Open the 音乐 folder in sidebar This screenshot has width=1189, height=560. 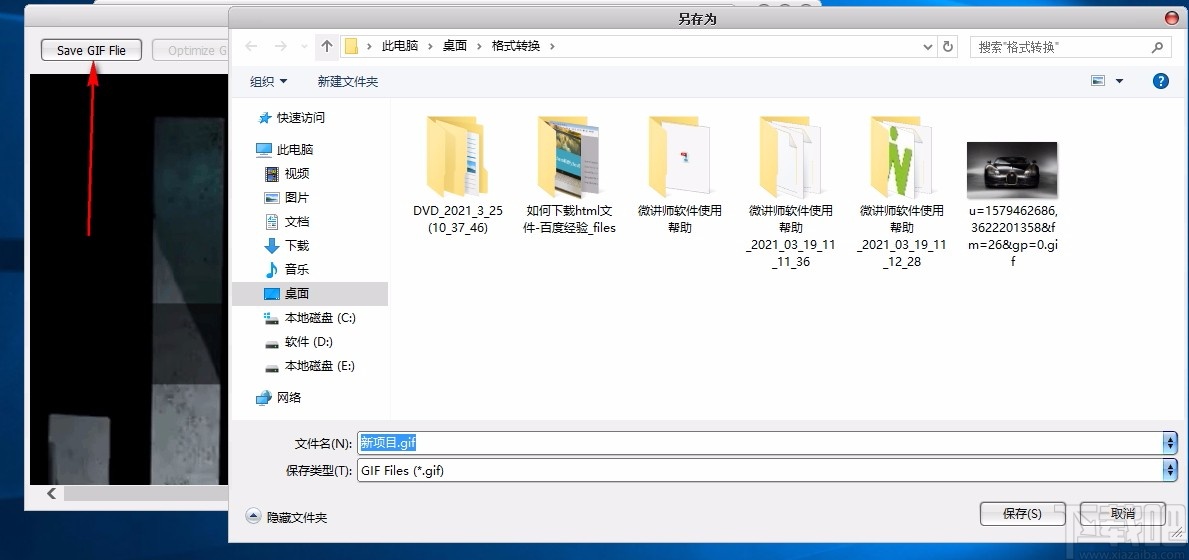(287, 270)
